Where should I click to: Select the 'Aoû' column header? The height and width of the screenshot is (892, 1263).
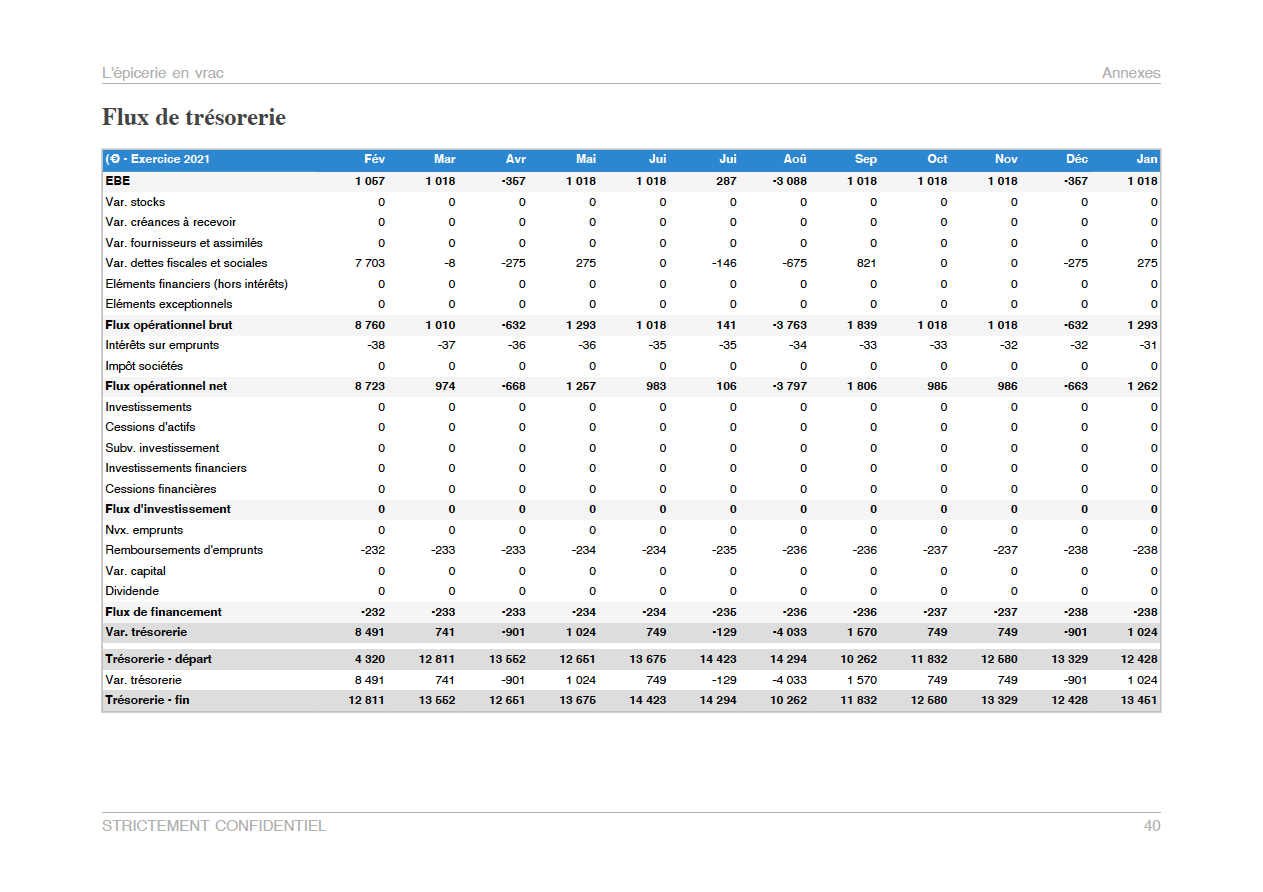tap(795, 159)
